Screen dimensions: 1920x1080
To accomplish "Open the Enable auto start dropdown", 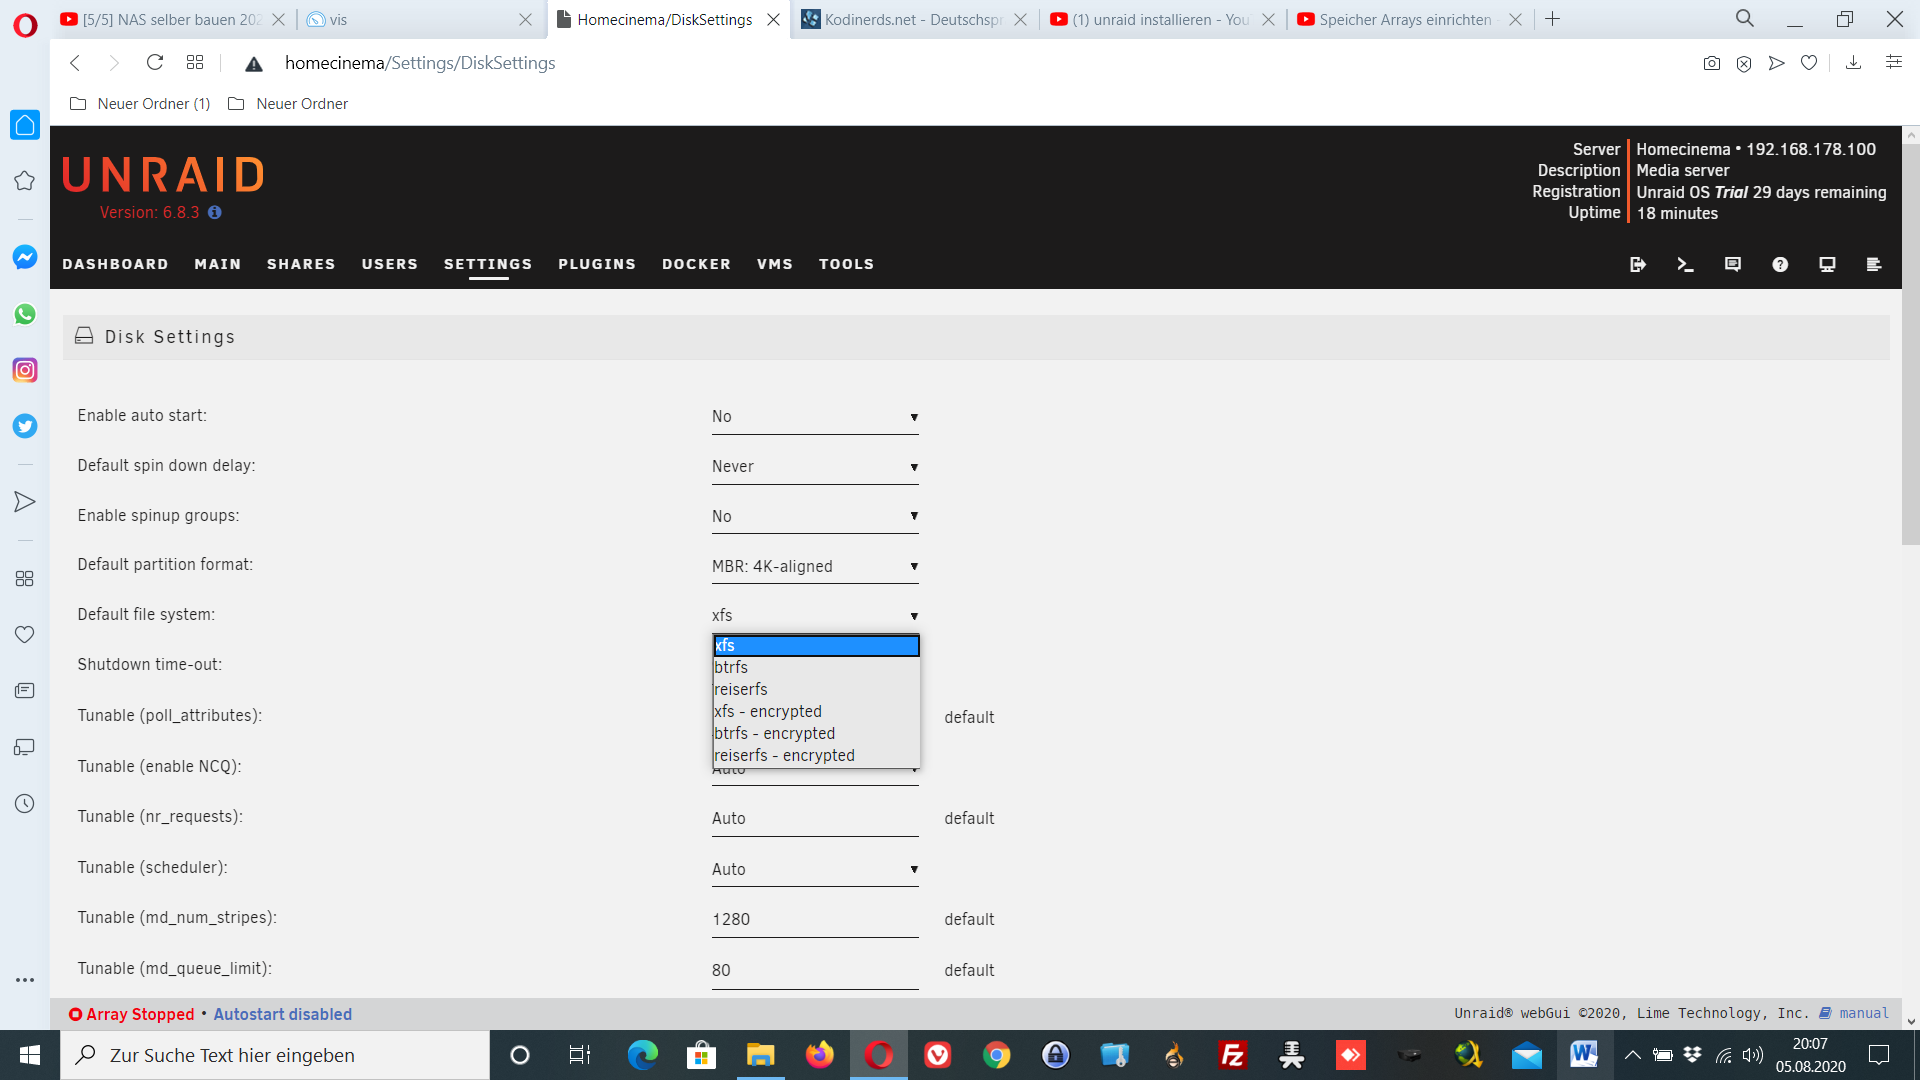I will coord(815,417).
